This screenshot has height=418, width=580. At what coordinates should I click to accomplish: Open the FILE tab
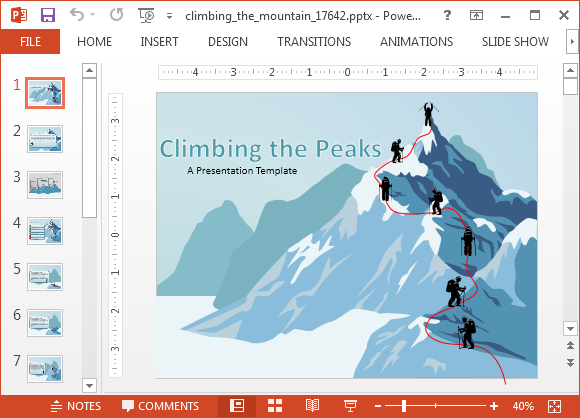[x=30, y=41]
